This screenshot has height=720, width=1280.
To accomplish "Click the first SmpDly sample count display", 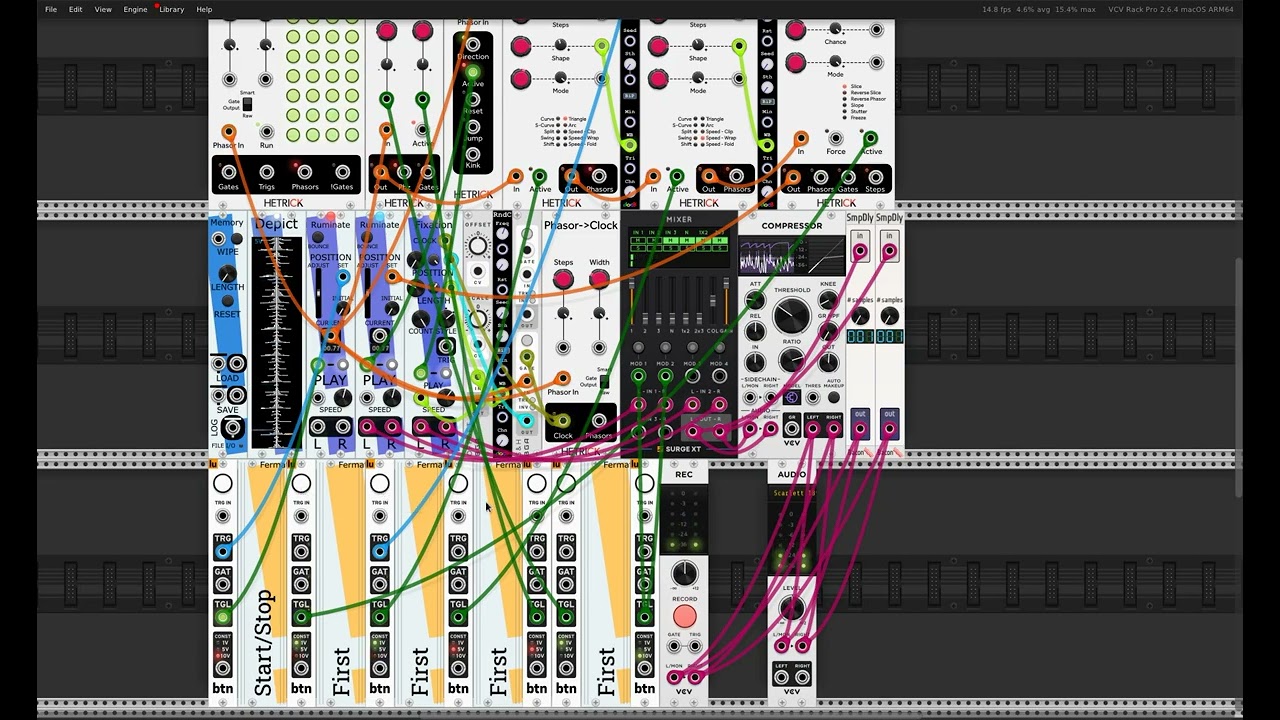I will [860, 337].
